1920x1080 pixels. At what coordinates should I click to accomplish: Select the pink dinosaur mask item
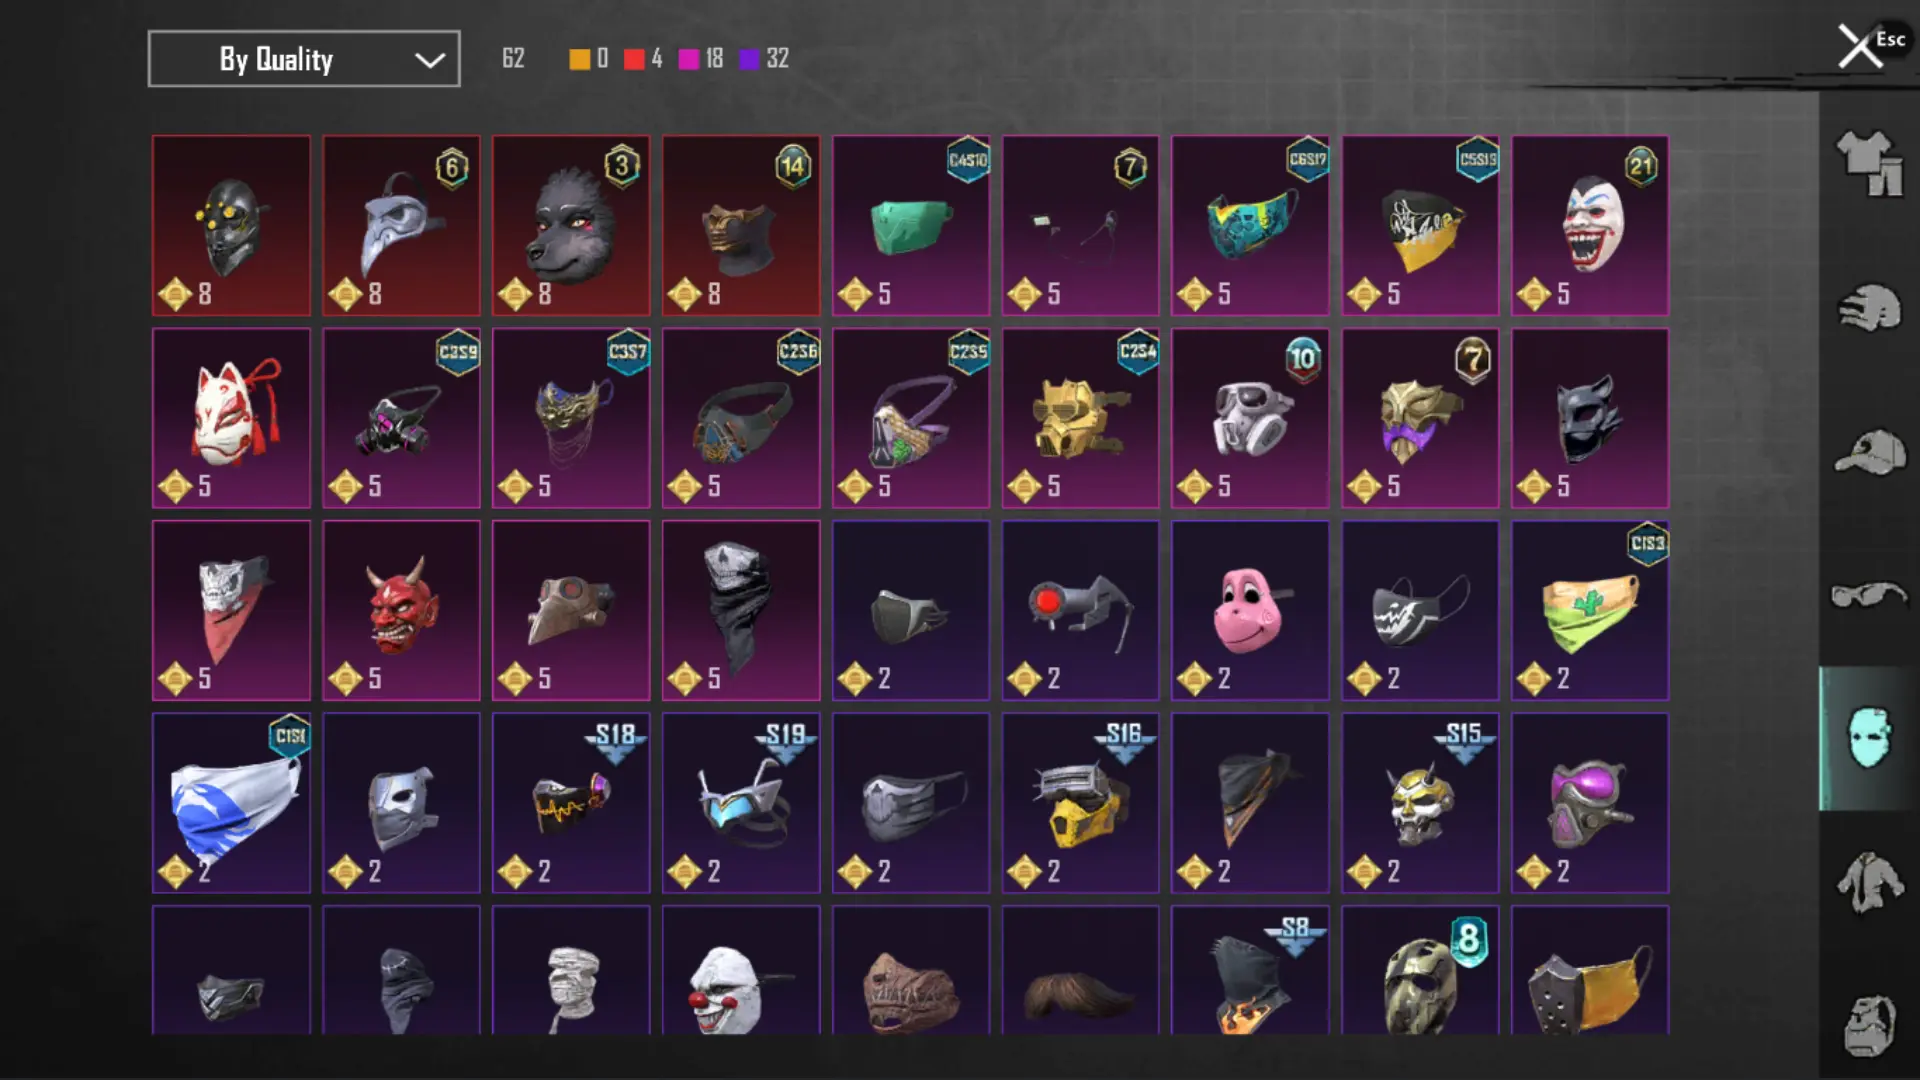click(1250, 610)
